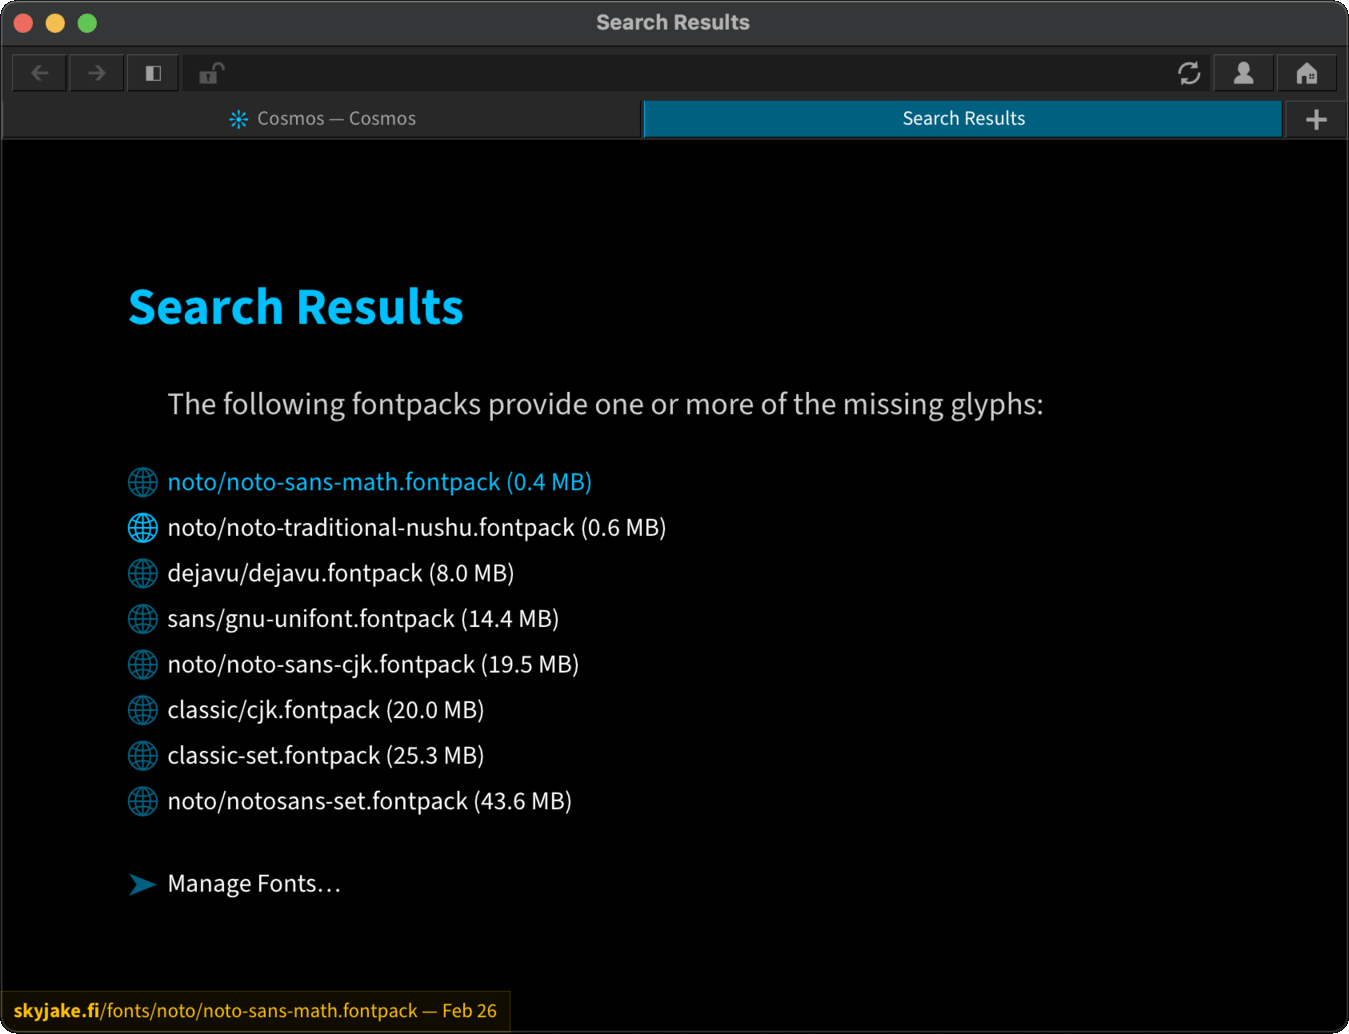
Task: Open noto/noto-traditional-nushu.fontpack link
Action: [x=416, y=528]
